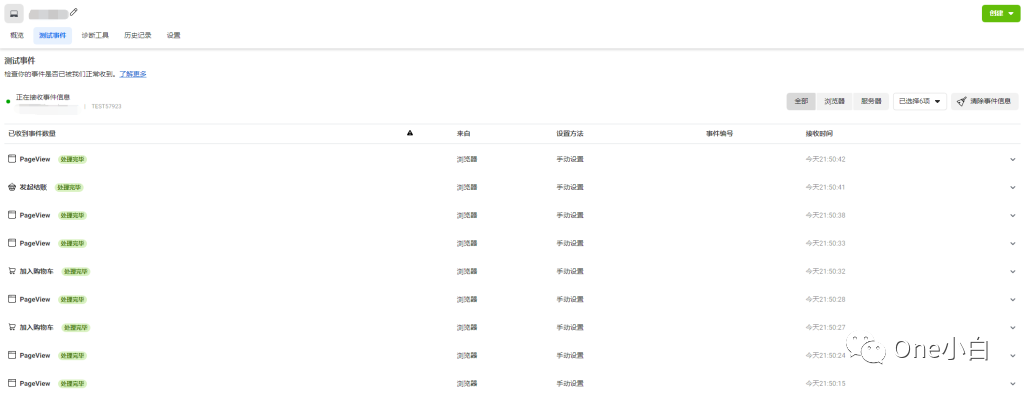
Task: Click the 加入购物车 event name at 21:50:27
Action: (x=37, y=328)
